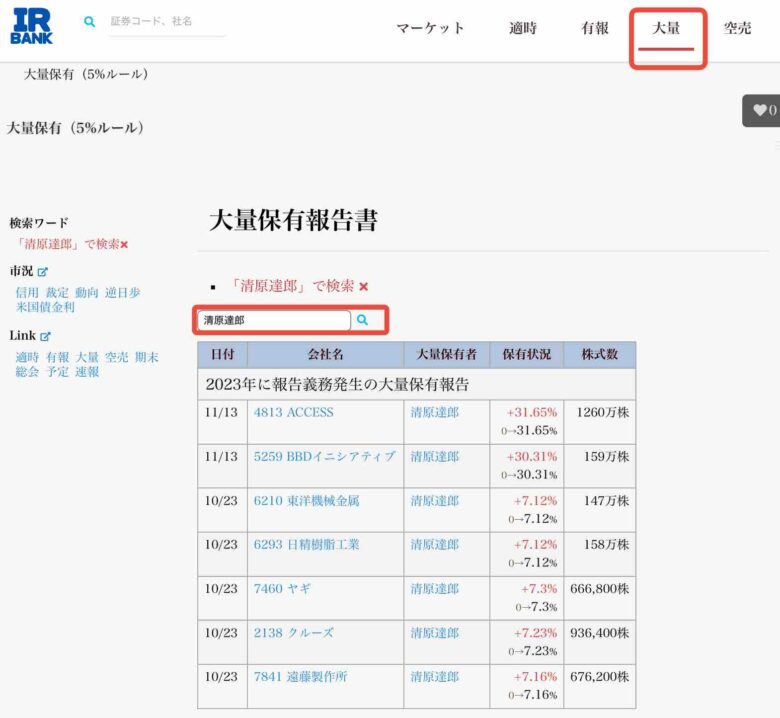The width and height of the screenshot is (780, 718).
Task: Open the 動向 market link
Action: click(87, 293)
